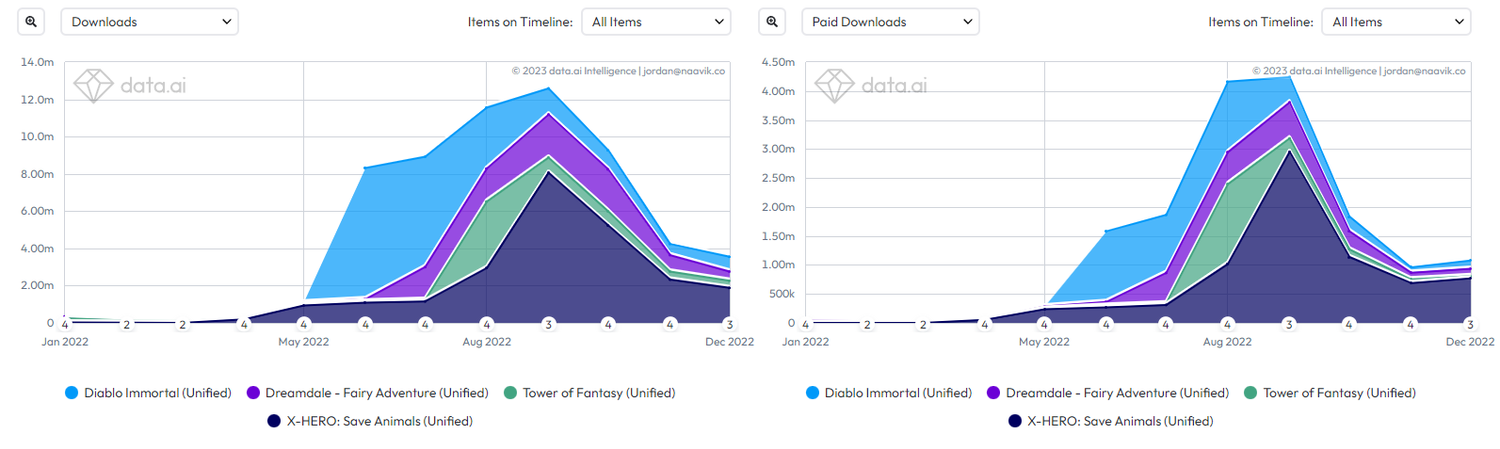
Task: Click the 2.00m y-axis label on Downloads chart
Action: tap(36, 286)
